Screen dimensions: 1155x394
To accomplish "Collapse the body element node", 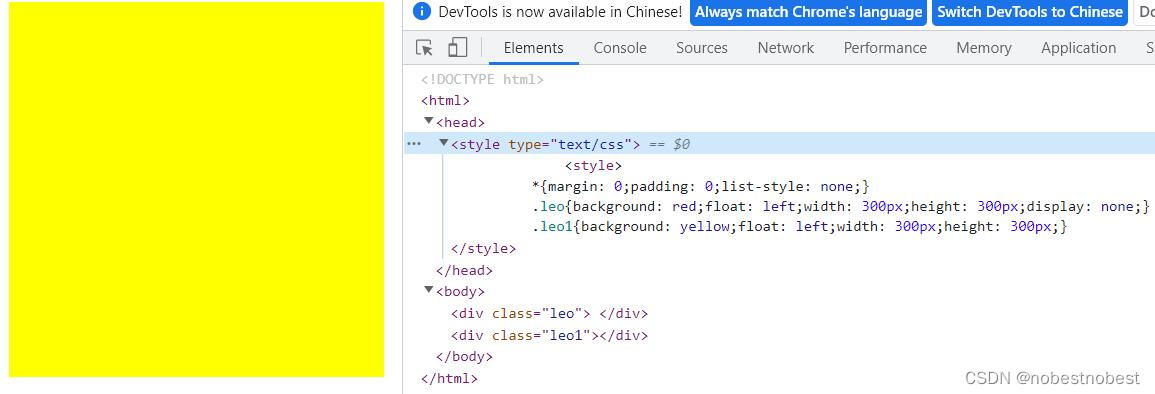I will click(x=429, y=290).
